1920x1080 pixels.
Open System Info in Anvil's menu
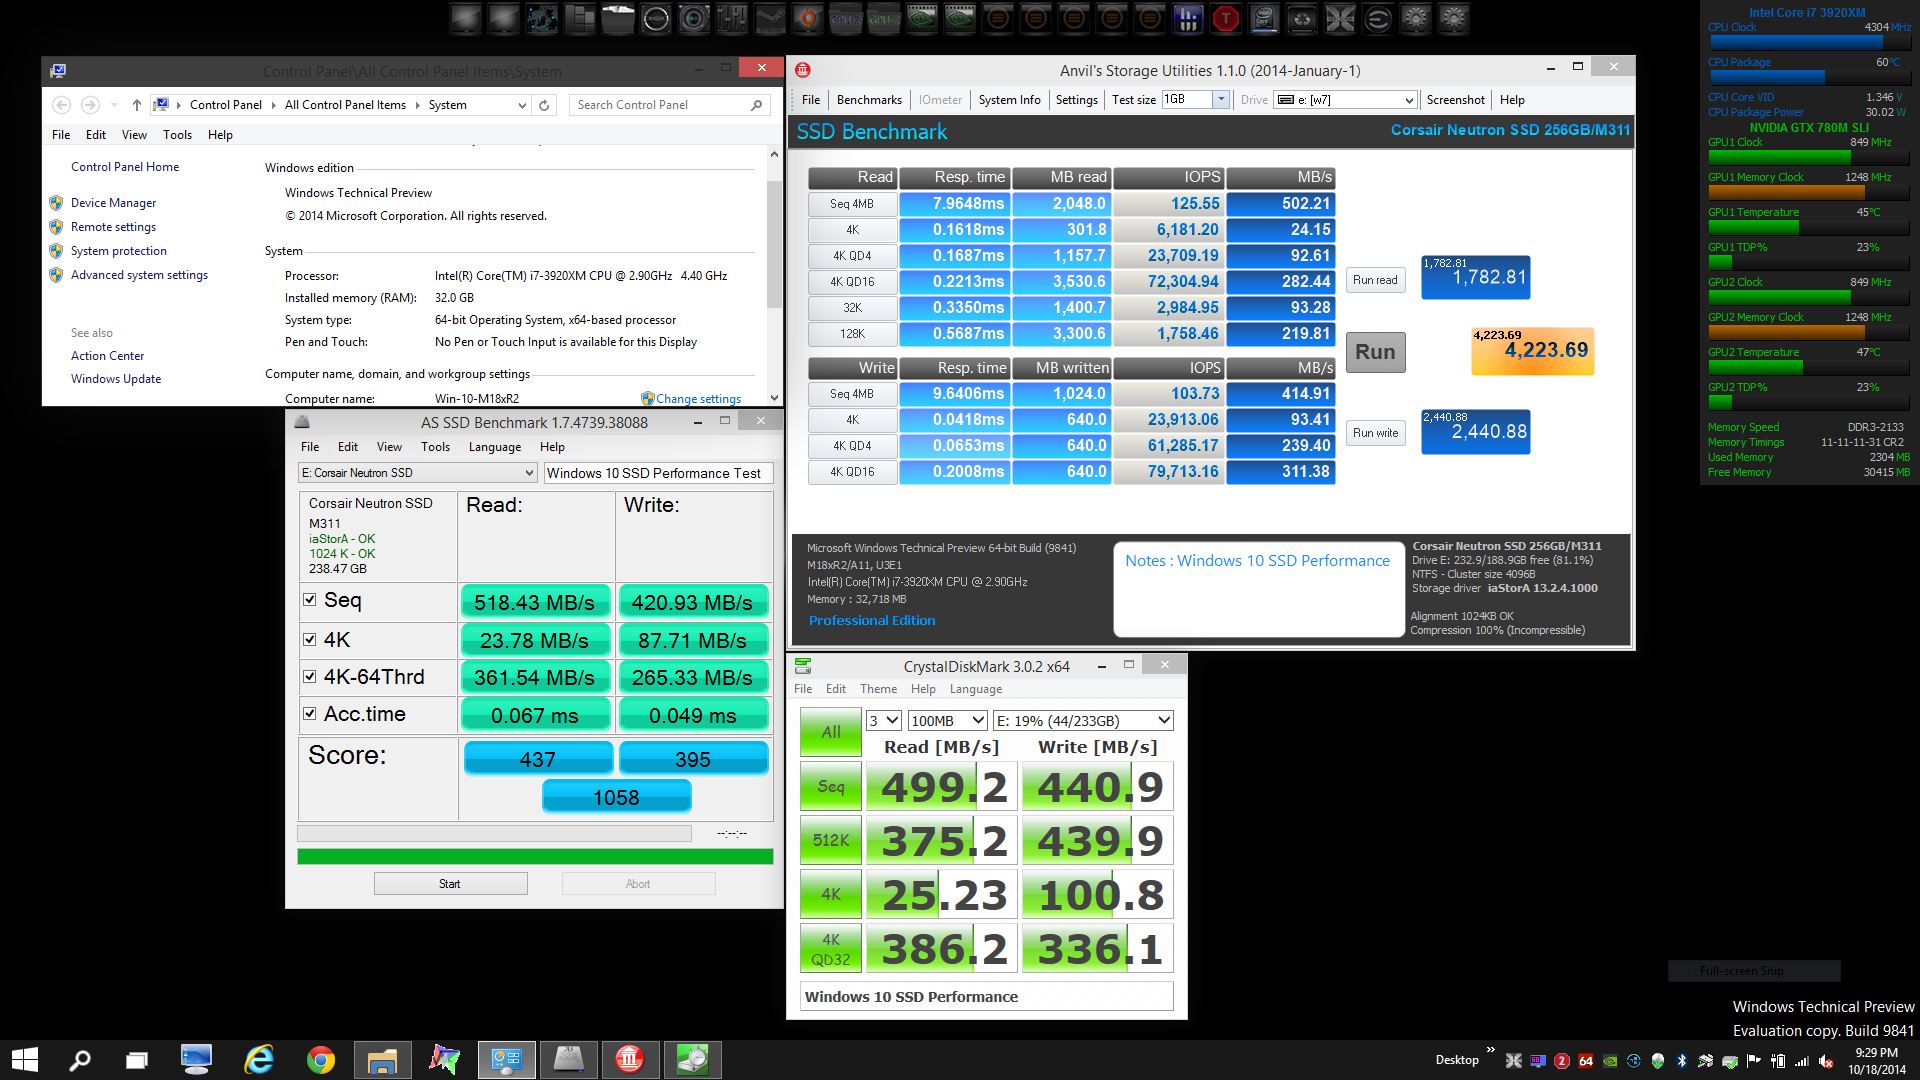(1009, 100)
